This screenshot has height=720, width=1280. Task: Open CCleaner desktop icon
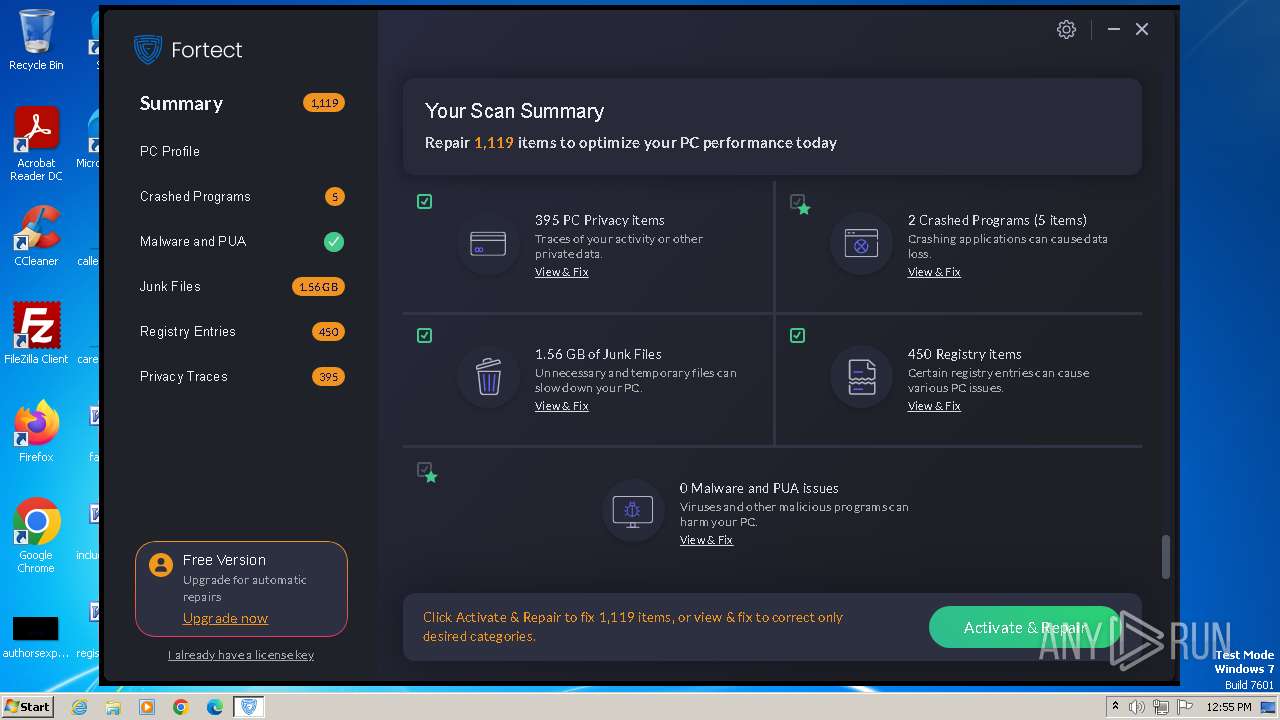tap(36, 236)
